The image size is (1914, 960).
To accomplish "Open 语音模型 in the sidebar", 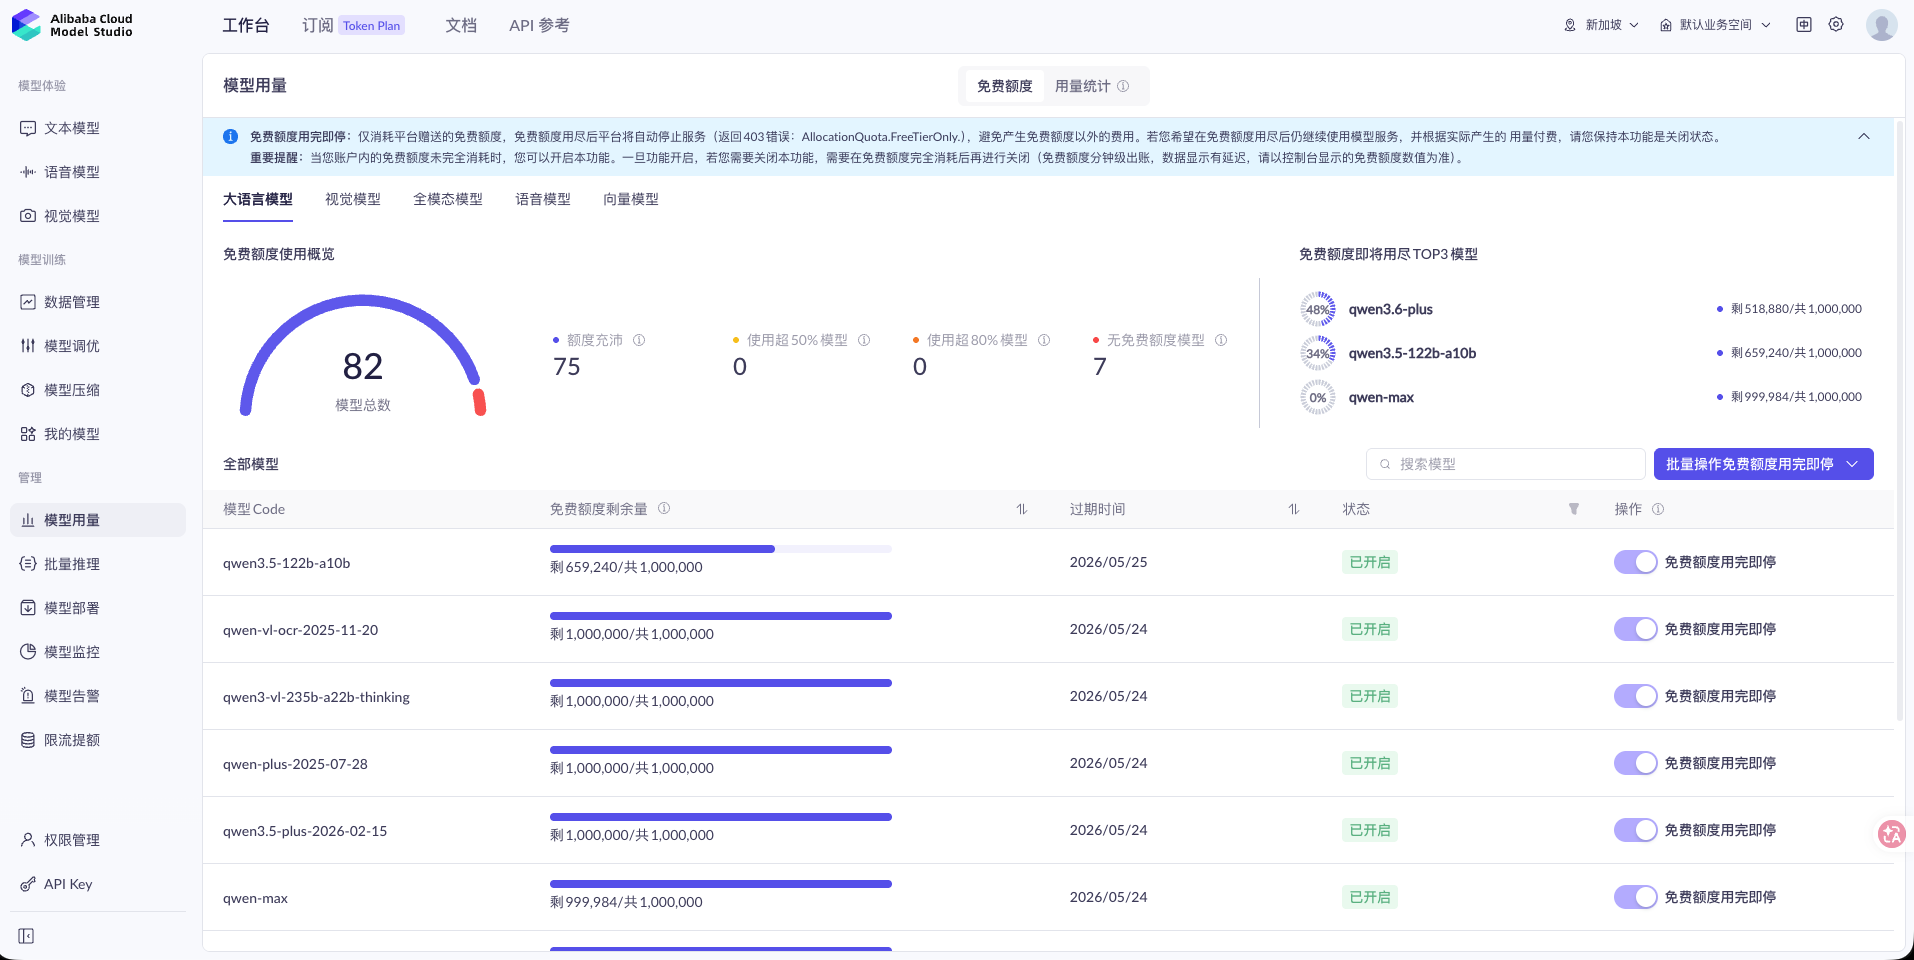I will (97, 172).
